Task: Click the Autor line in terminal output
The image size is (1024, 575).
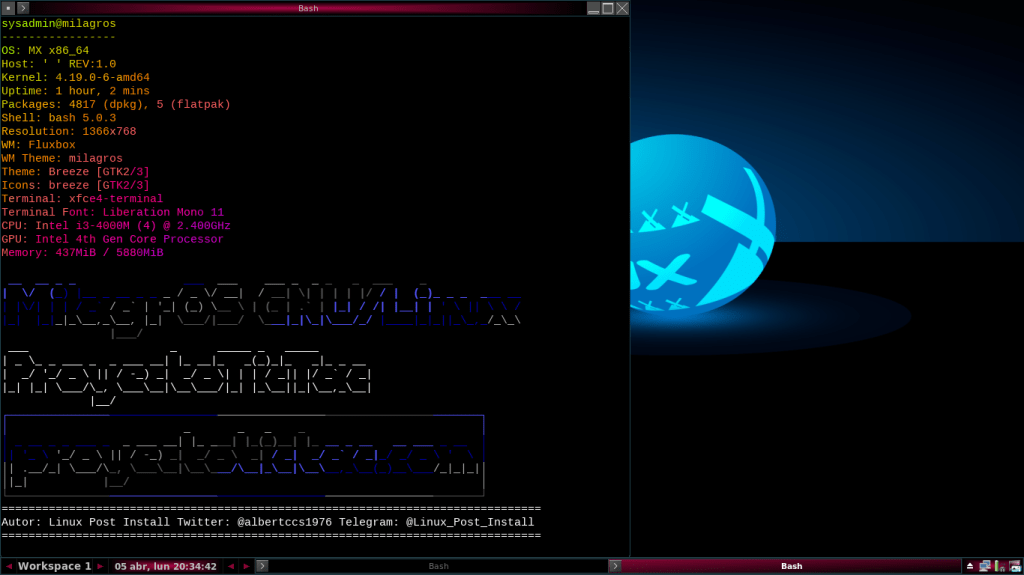Action: pos(268,522)
